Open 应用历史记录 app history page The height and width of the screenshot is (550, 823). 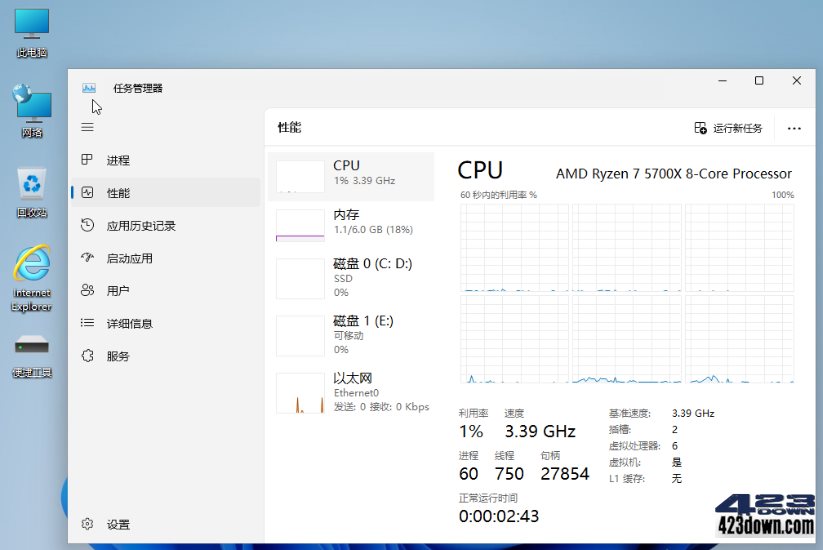click(141, 226)
